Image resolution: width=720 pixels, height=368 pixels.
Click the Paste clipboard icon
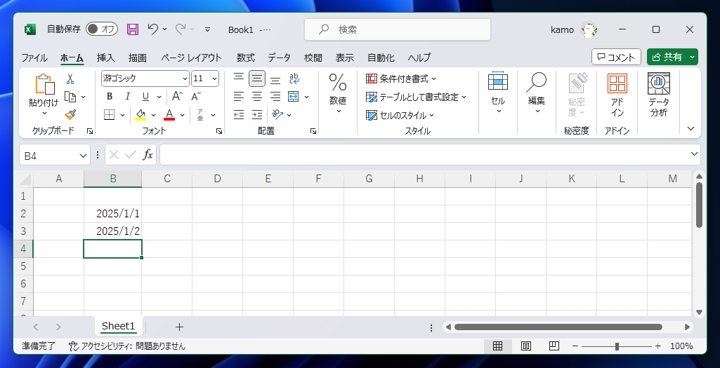click(45, 85)
